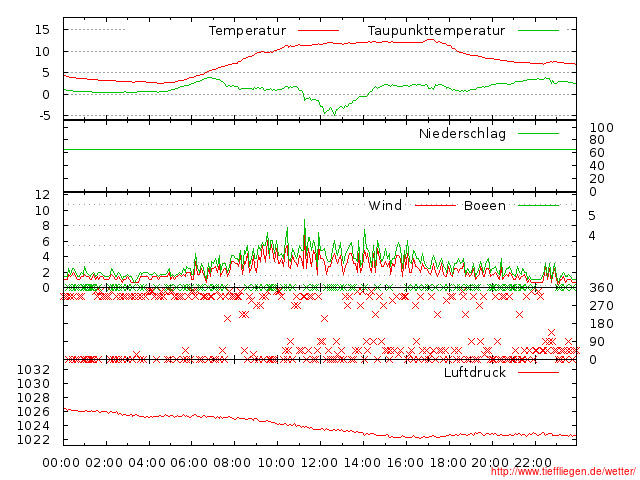Click the 12 wind speed axis label
This screenshot has height=480, width=640.
tap(42, 195)
